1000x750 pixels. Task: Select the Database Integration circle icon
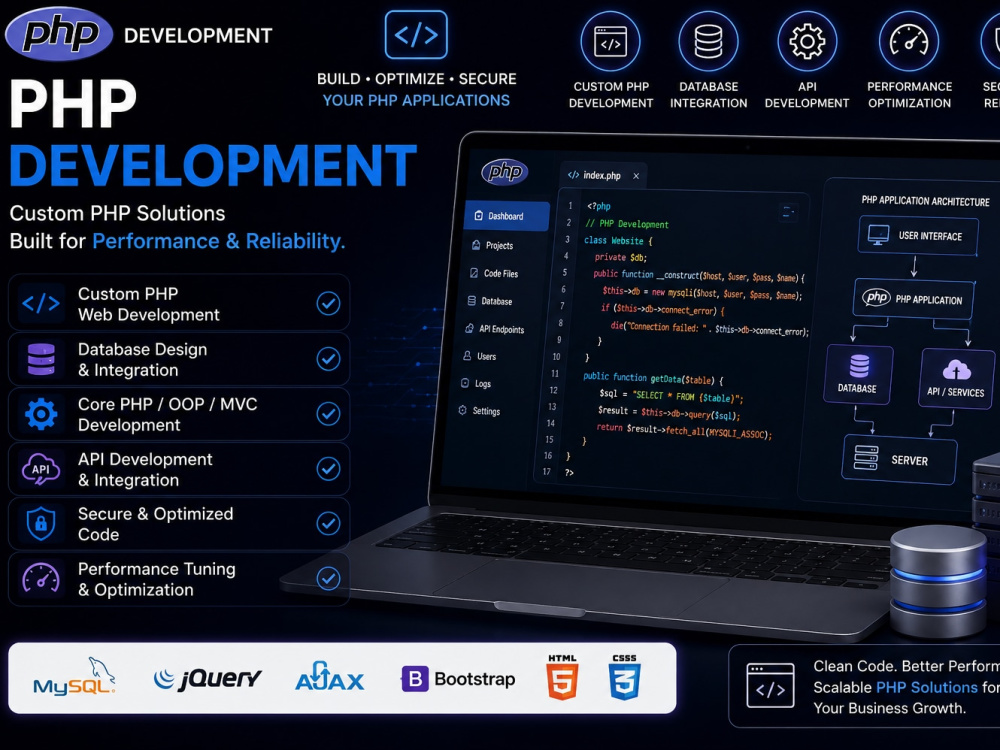tap(708, 41)
